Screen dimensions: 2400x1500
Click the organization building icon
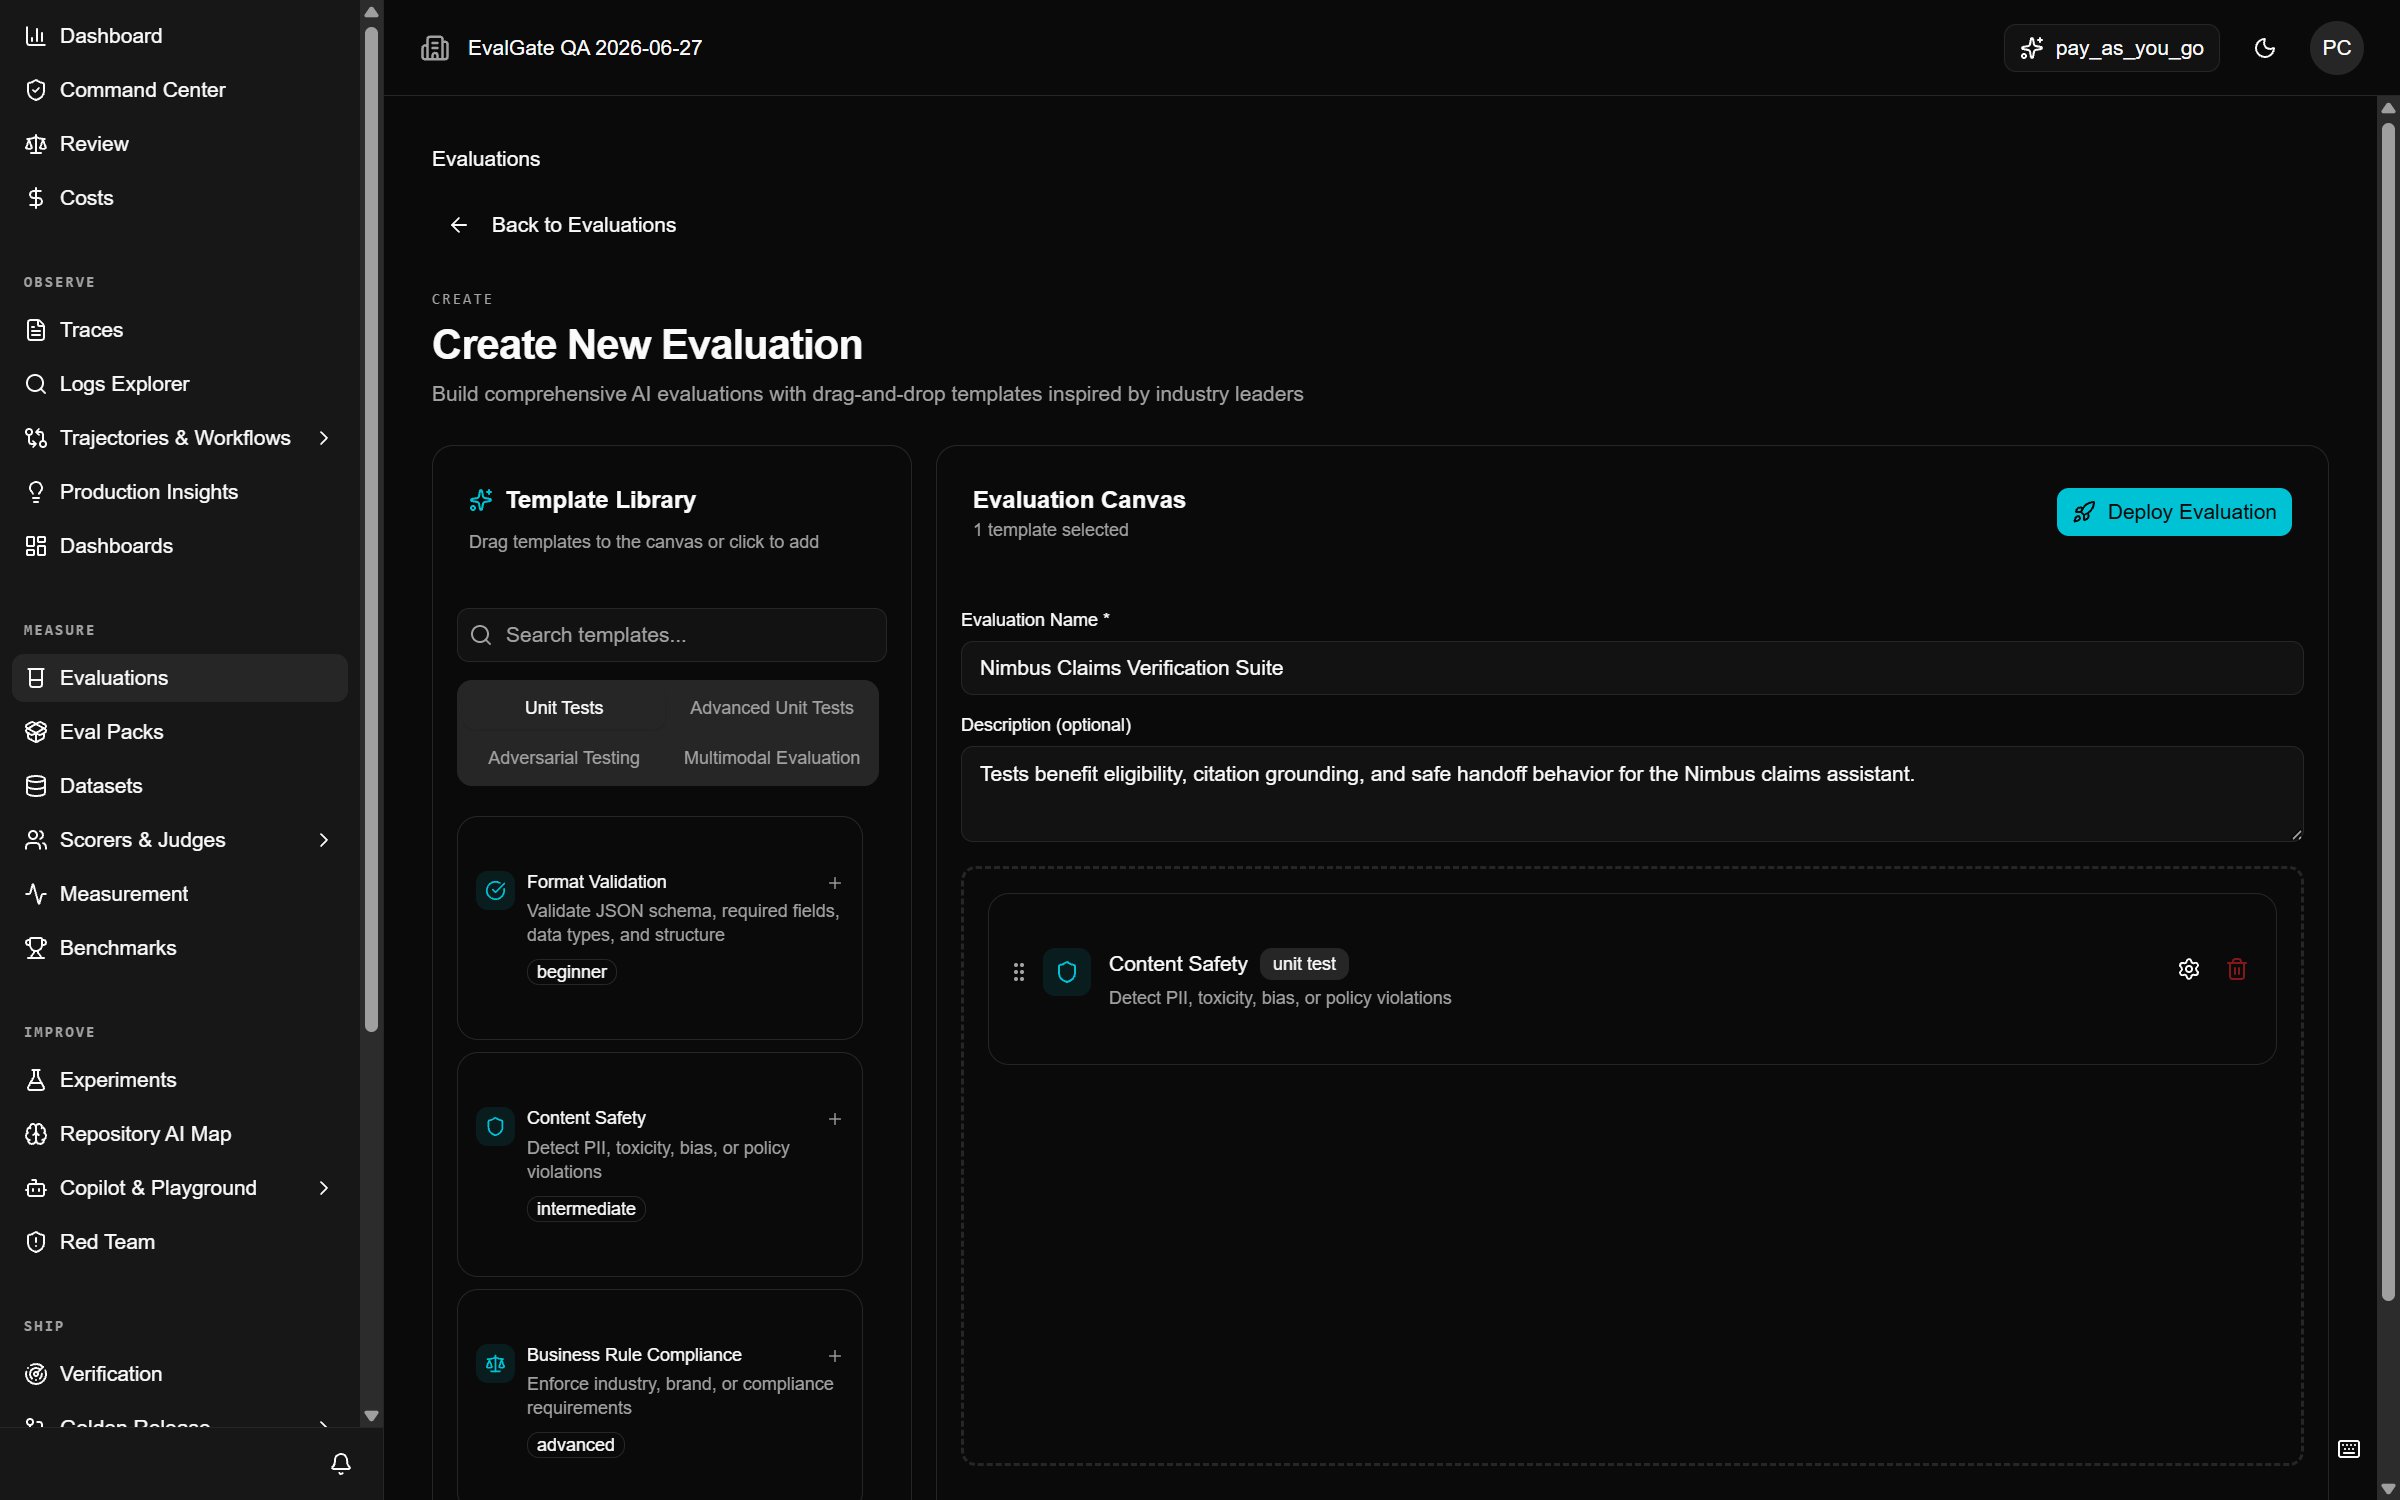[435, 48]
